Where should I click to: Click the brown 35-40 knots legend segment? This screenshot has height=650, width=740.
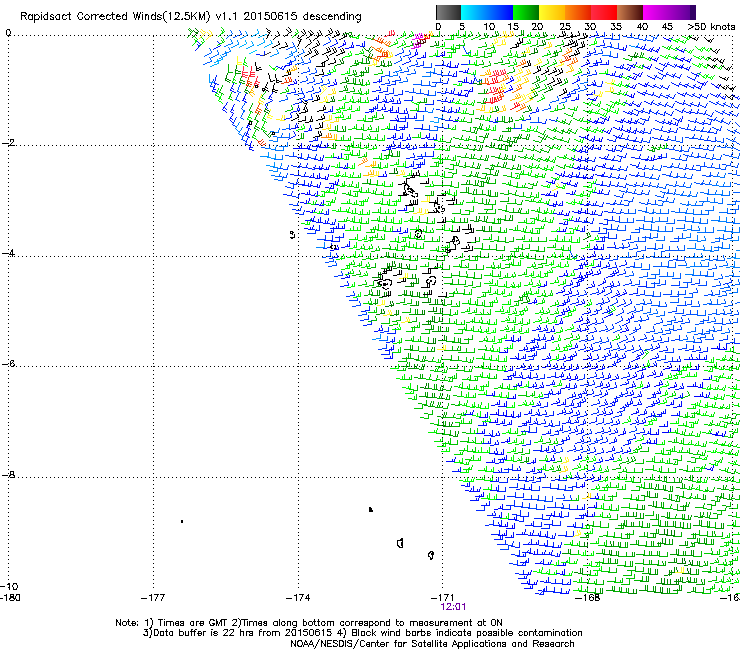[x=630, y=12]
